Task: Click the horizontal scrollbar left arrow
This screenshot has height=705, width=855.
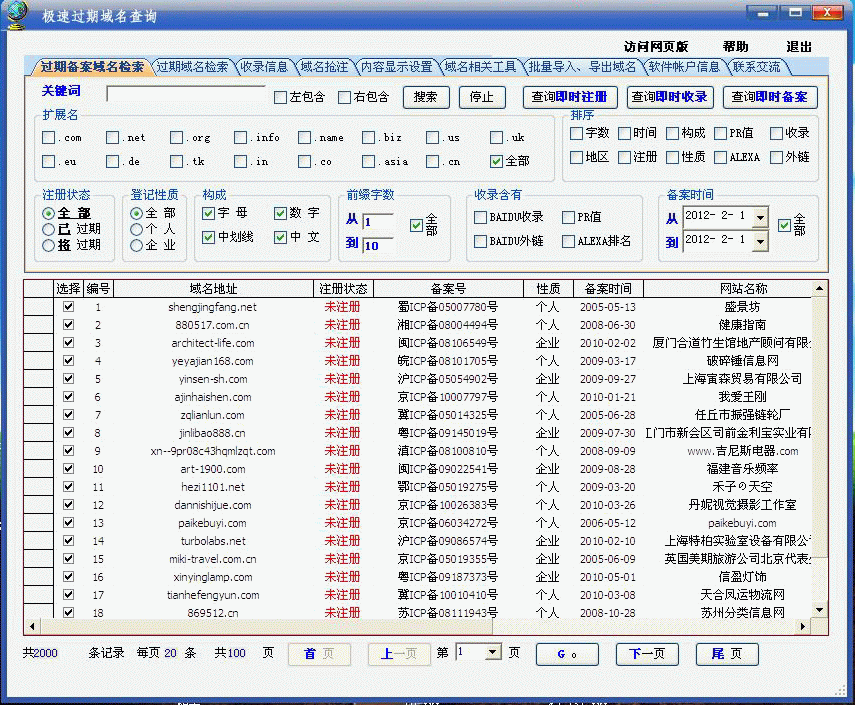Action: tap(32, 626)
